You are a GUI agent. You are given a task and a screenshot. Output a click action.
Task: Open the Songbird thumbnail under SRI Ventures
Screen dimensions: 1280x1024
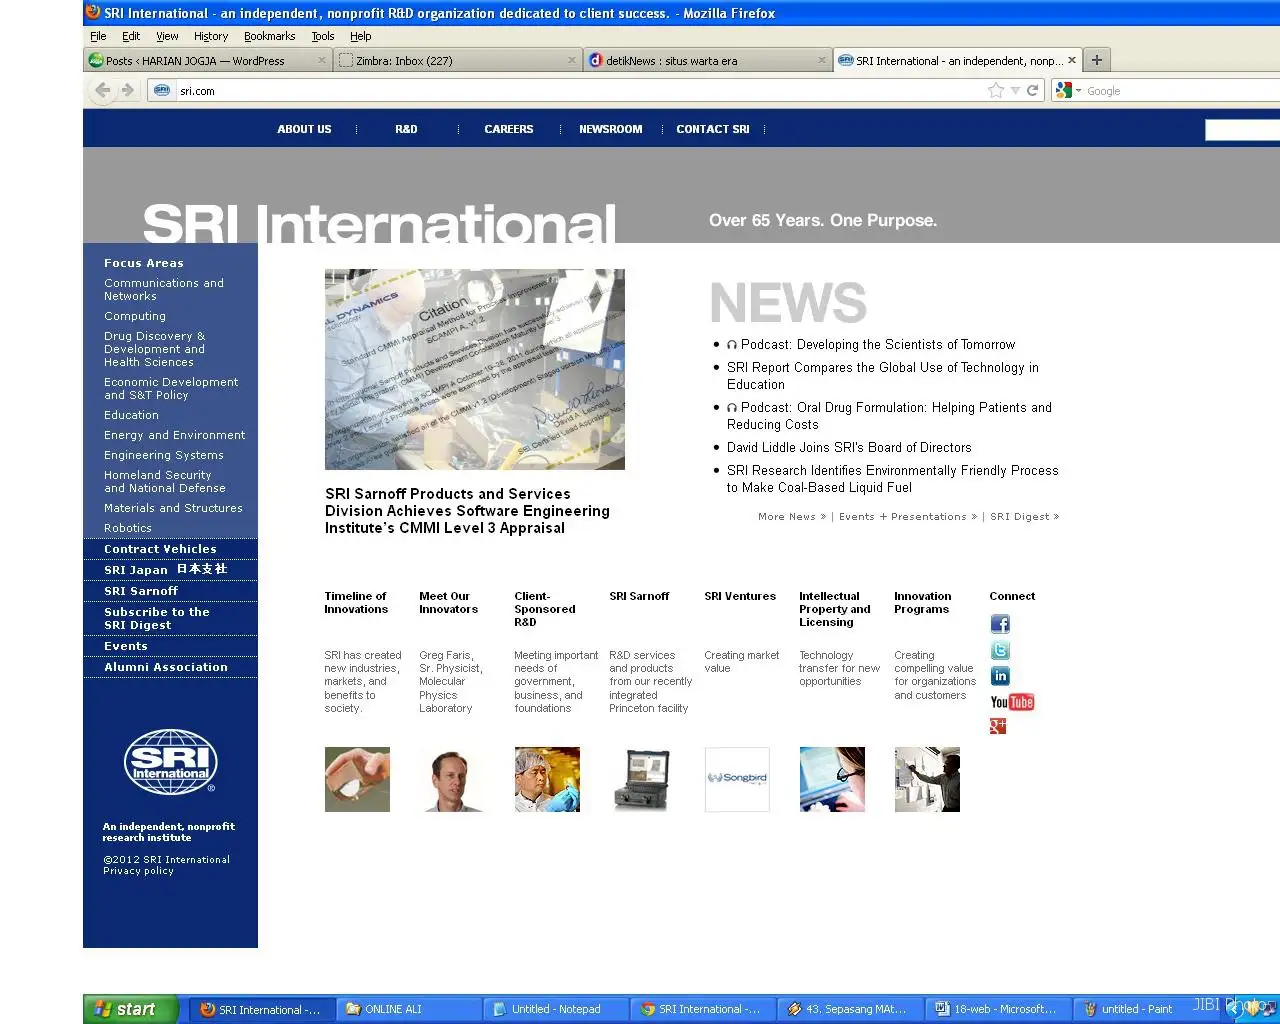[x=737, y=779]
